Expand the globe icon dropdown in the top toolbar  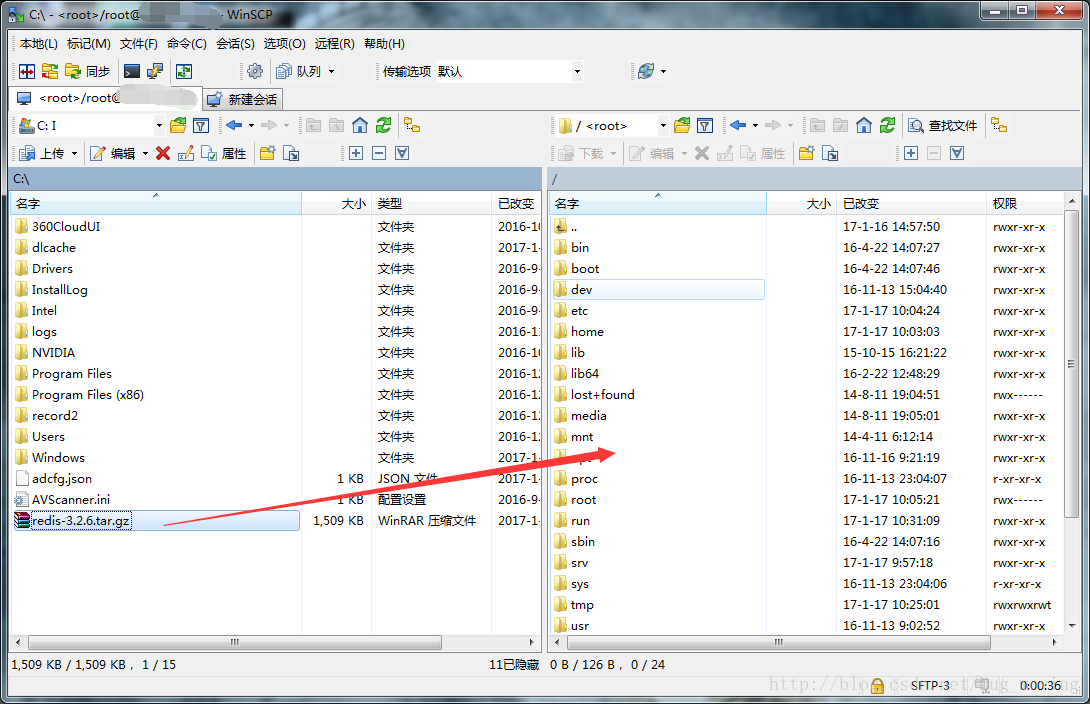(664, 71)
